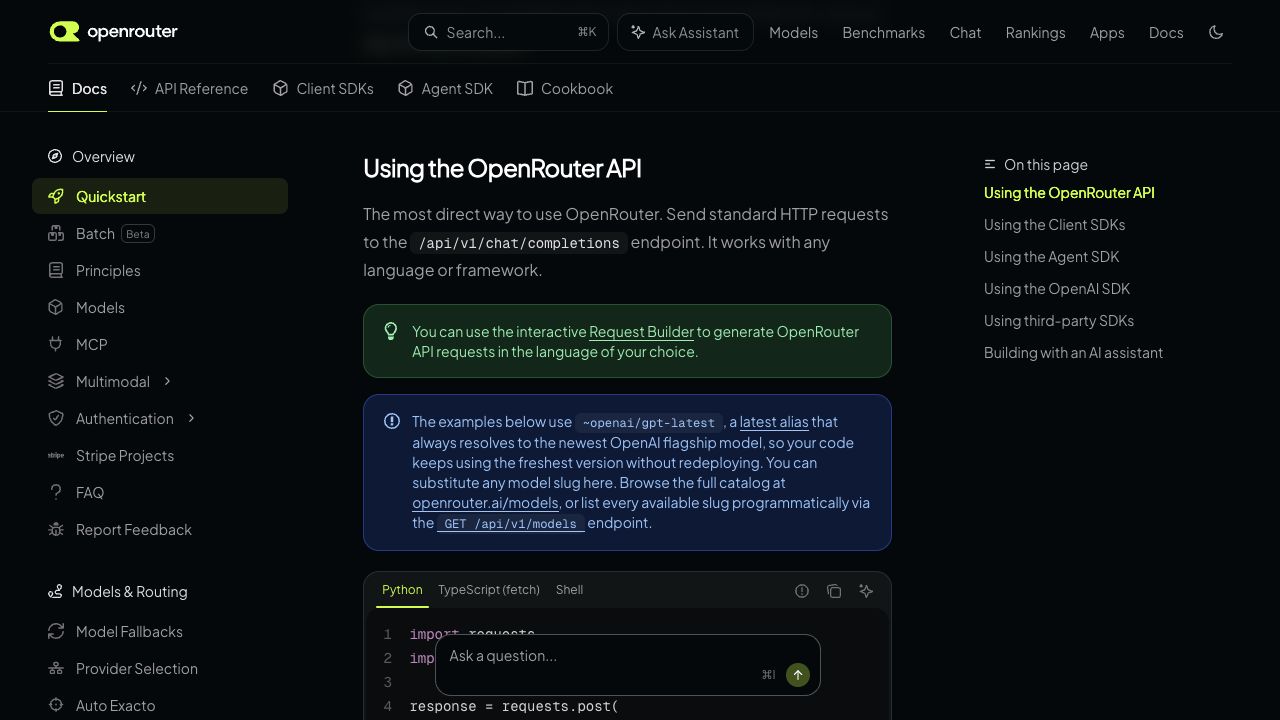Click the Stripe Projects icon
This screenshot has width=1280, height=720.
coord(56,455)
